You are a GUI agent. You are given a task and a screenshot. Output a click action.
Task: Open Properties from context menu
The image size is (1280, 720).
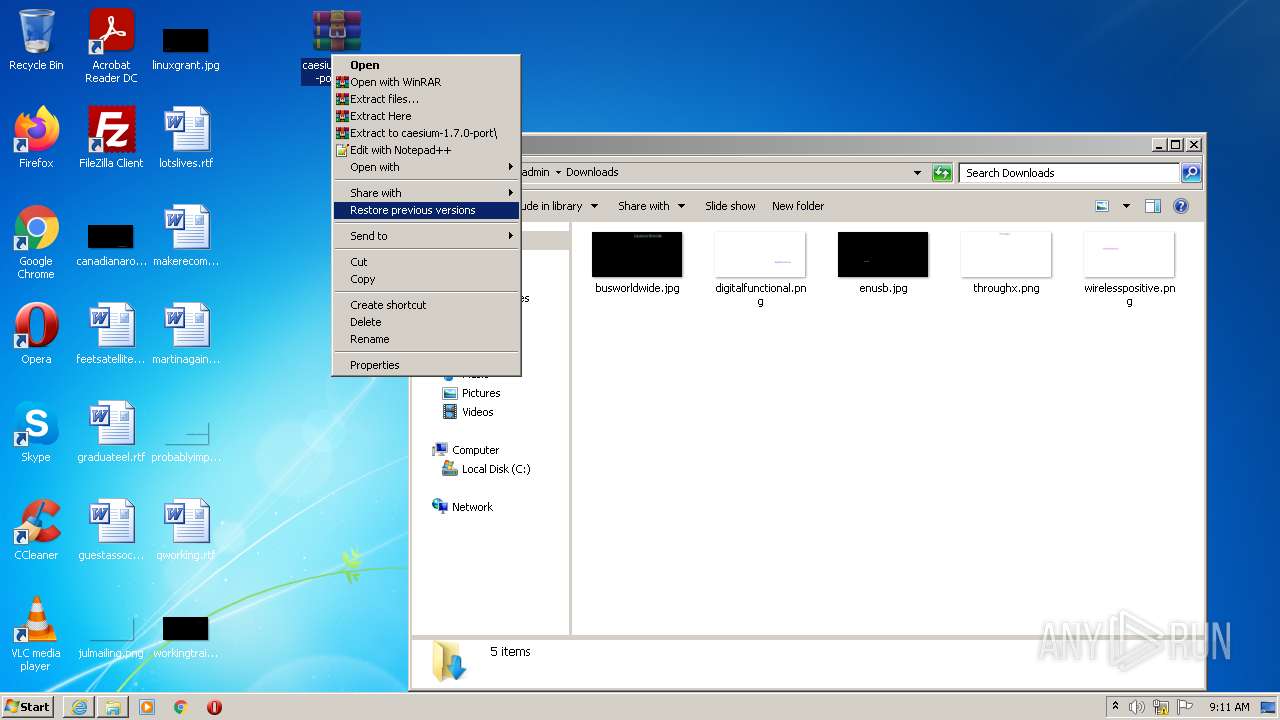coord(427,365)
